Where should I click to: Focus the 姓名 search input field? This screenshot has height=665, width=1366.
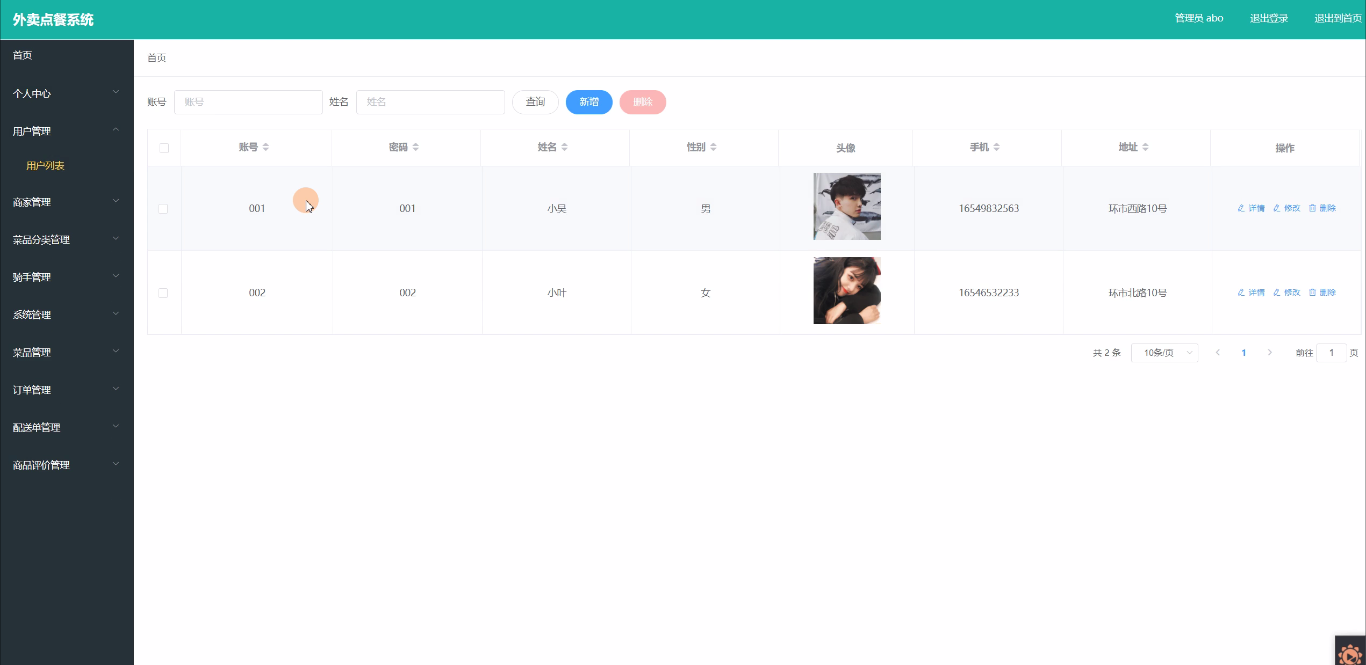tap(430, 102)
